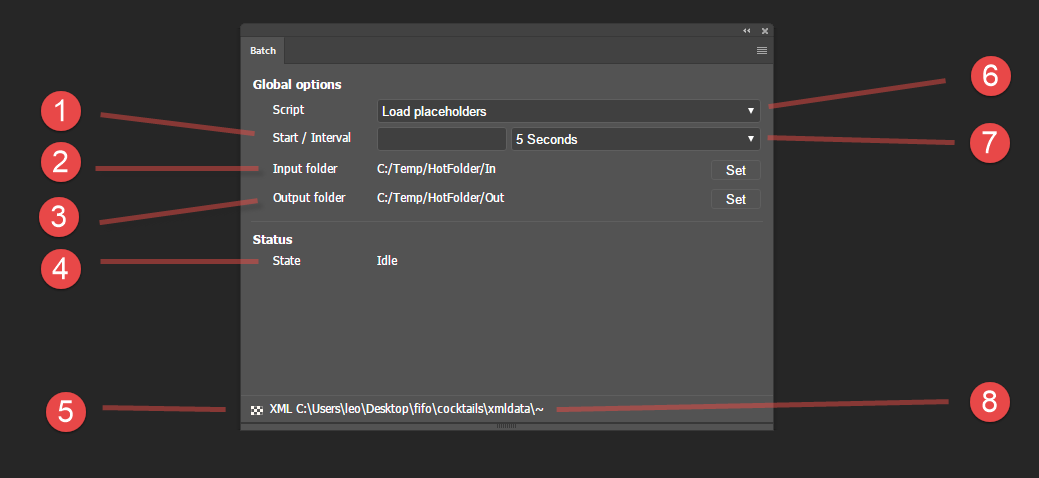This screenshot has width=1039, height=478.
Task: Click the red callout circle numbered 1
Action: pos(61,113)
